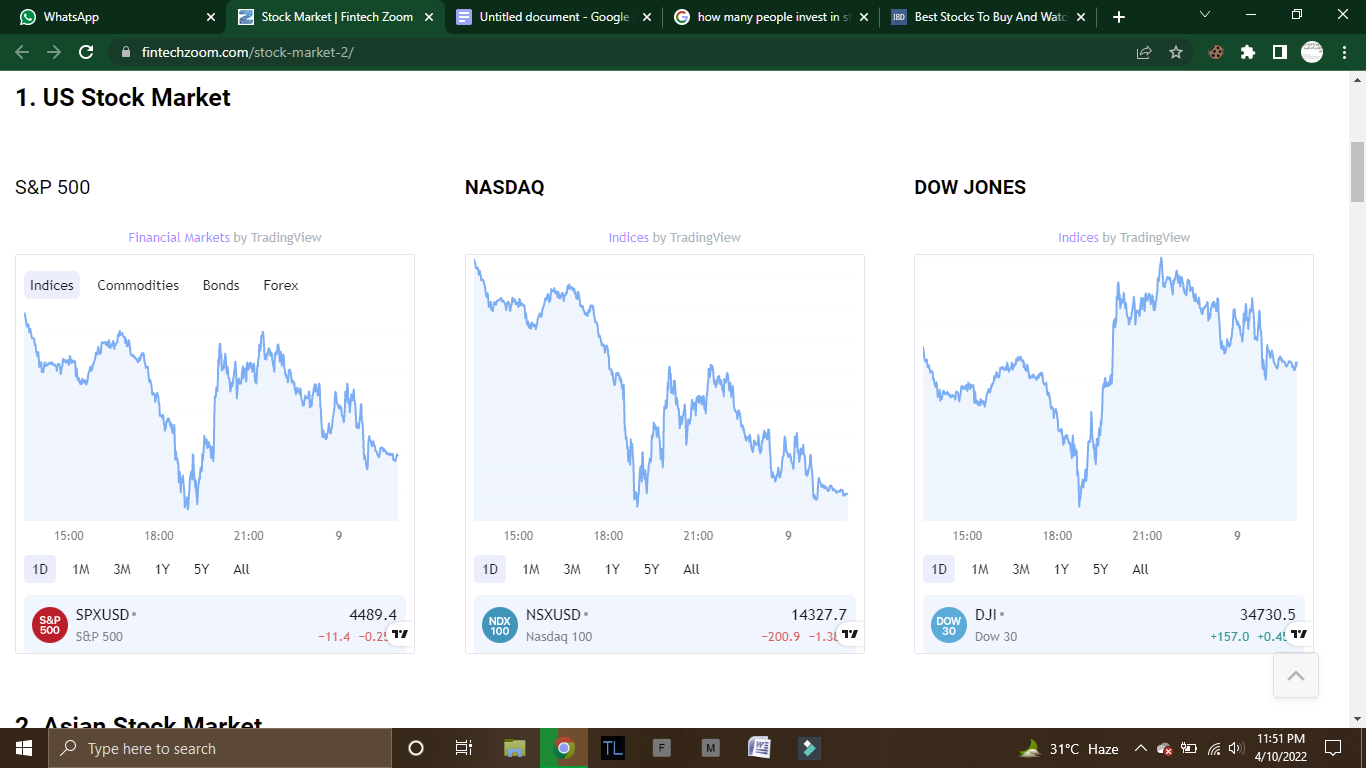
Task: Switch to the Indices tab
Action: click(x=52, y=285)
